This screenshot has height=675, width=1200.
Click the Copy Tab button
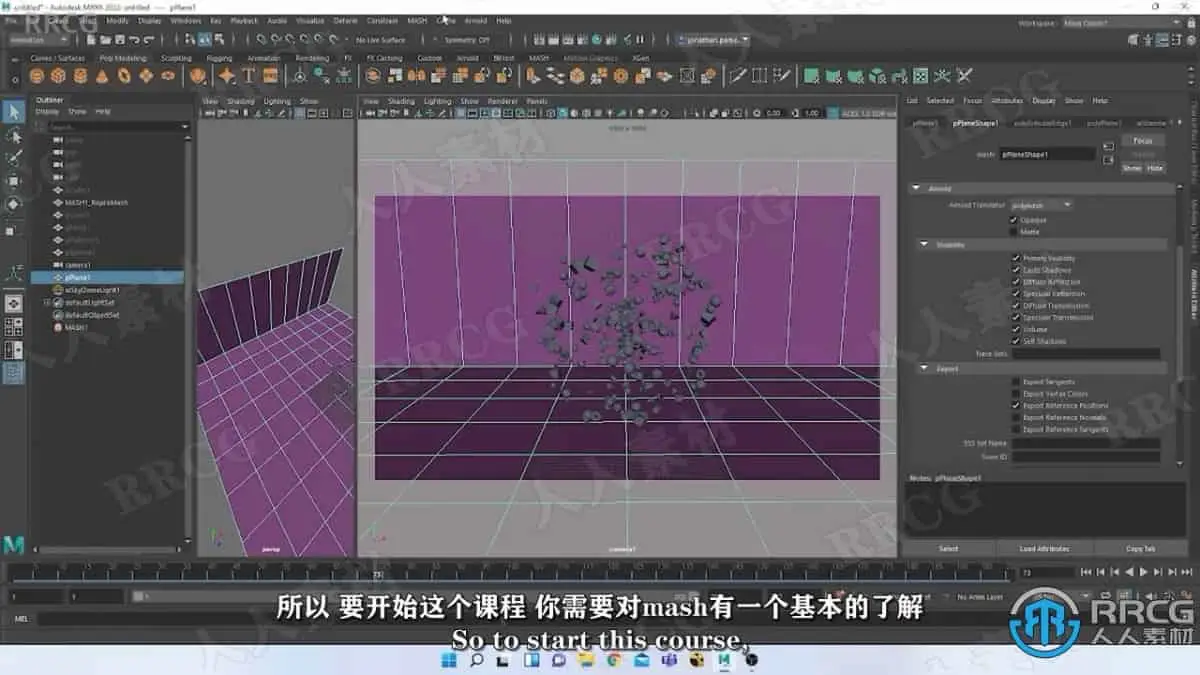click(1141, 548)
